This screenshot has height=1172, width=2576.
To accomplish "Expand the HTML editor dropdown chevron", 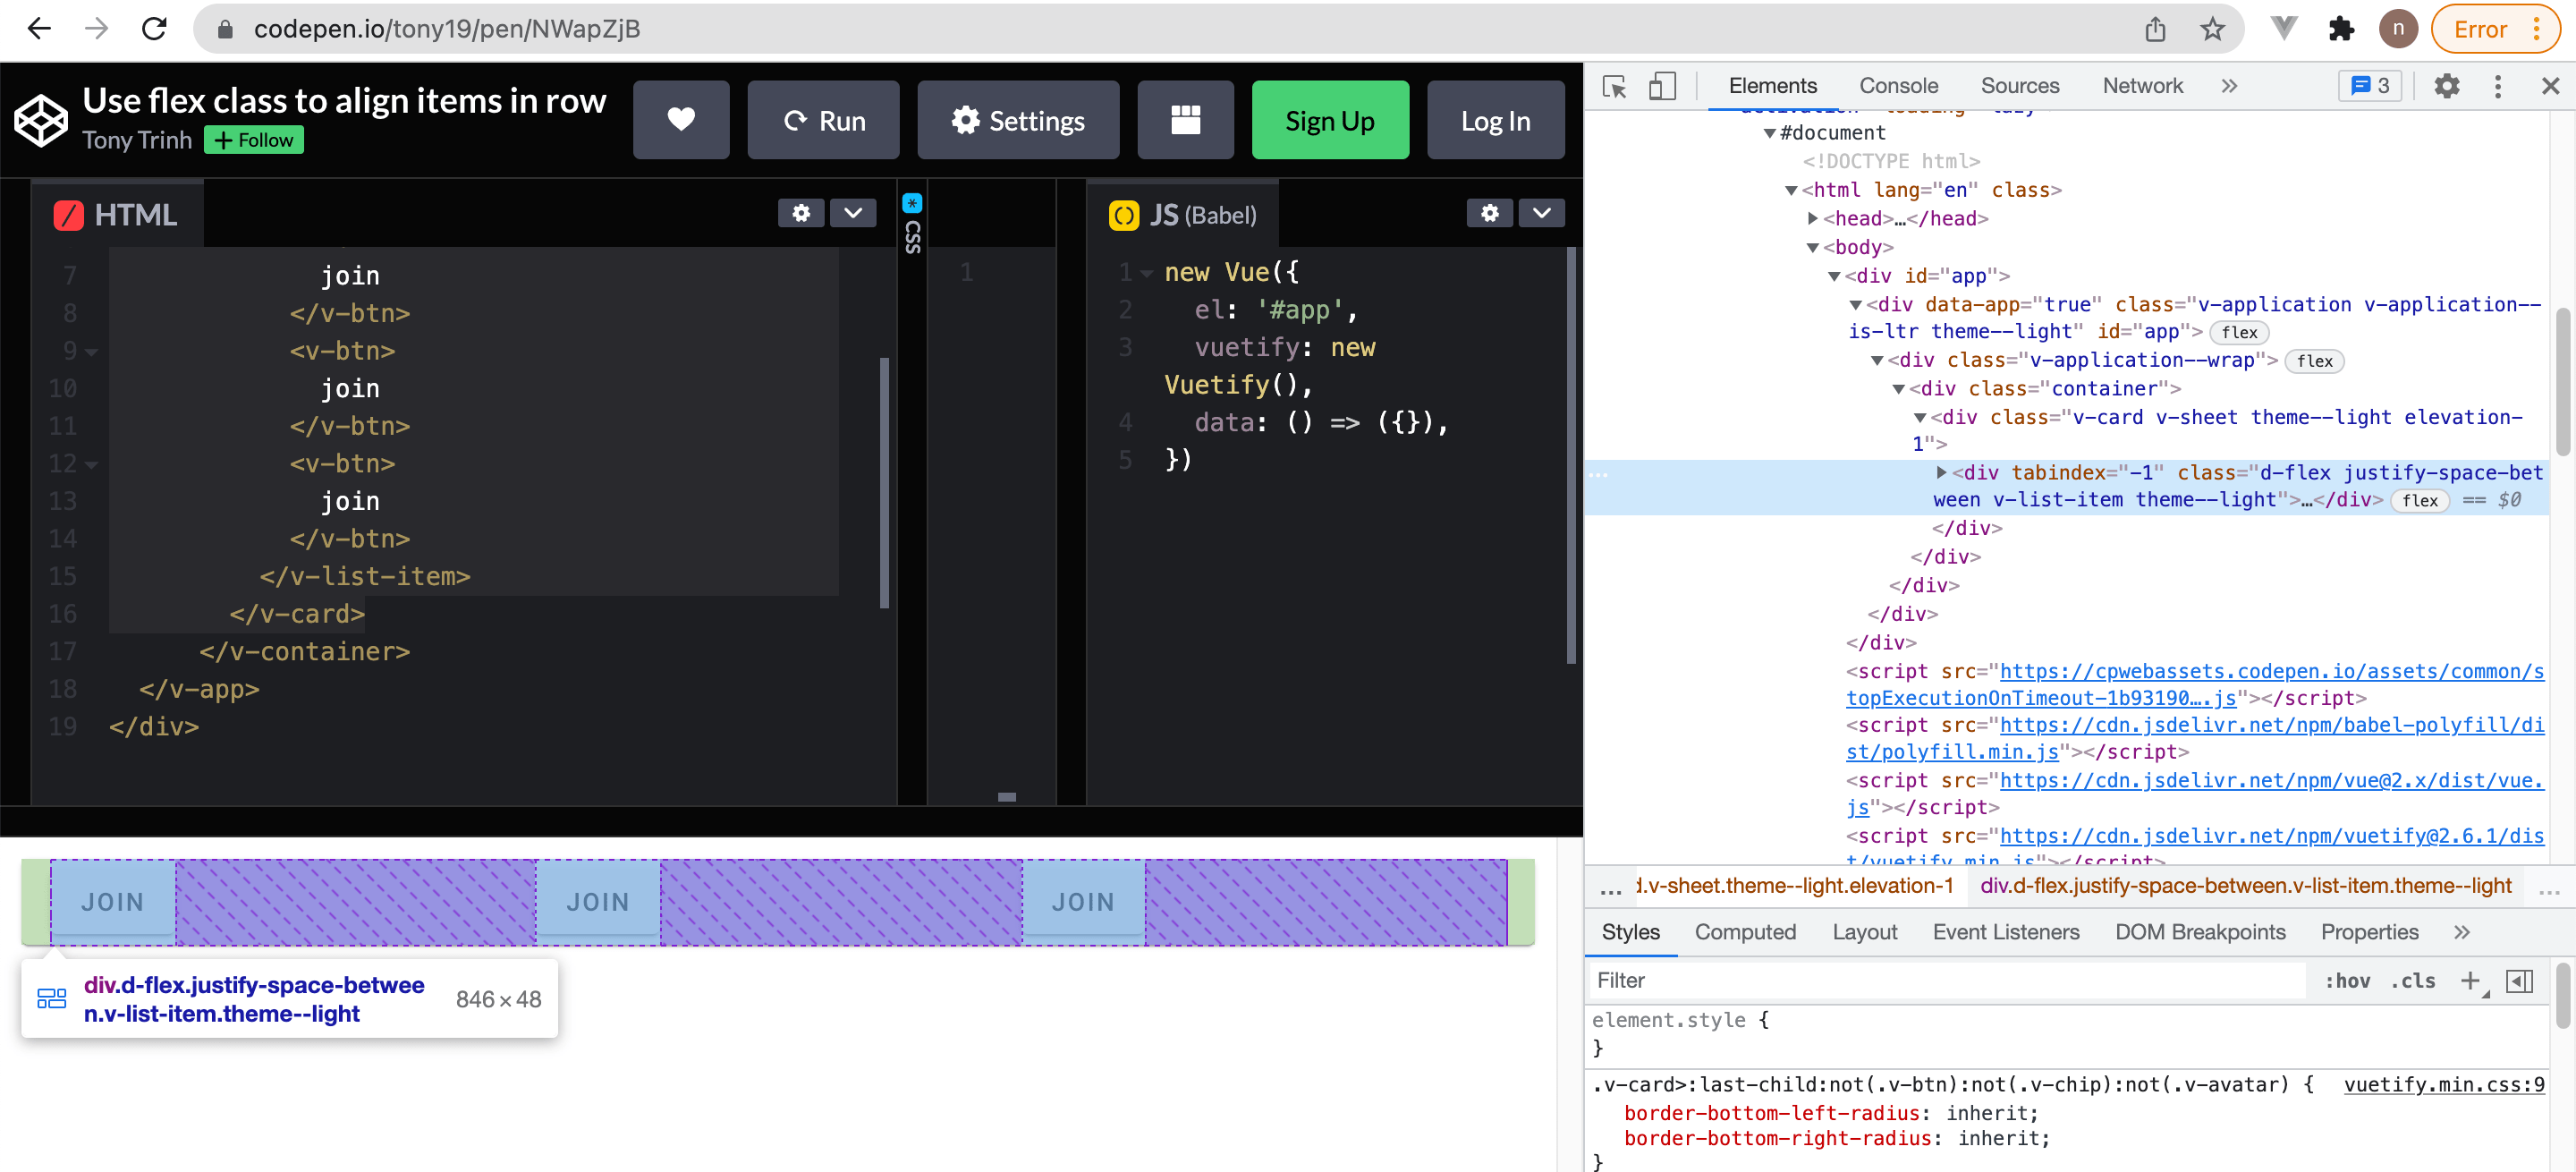I will pos(853,213).
